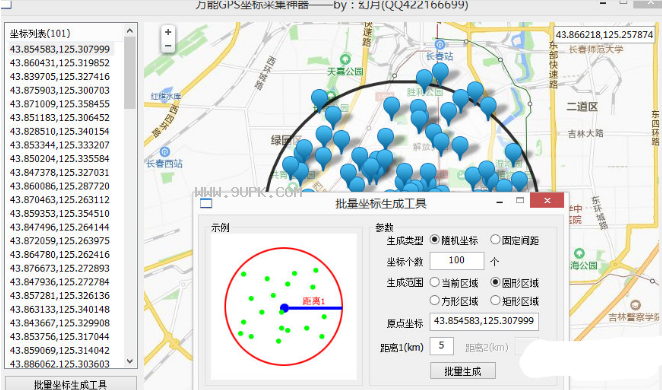Select list row 43.847496,125.264144
The image size is (662, 390).
point(60,227)
